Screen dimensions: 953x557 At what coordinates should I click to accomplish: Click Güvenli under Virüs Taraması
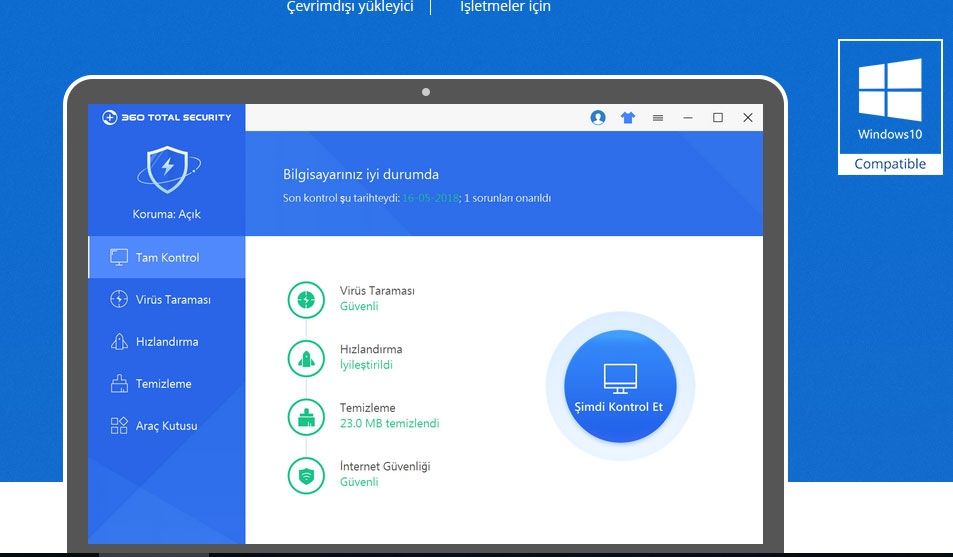coord(359,306)
